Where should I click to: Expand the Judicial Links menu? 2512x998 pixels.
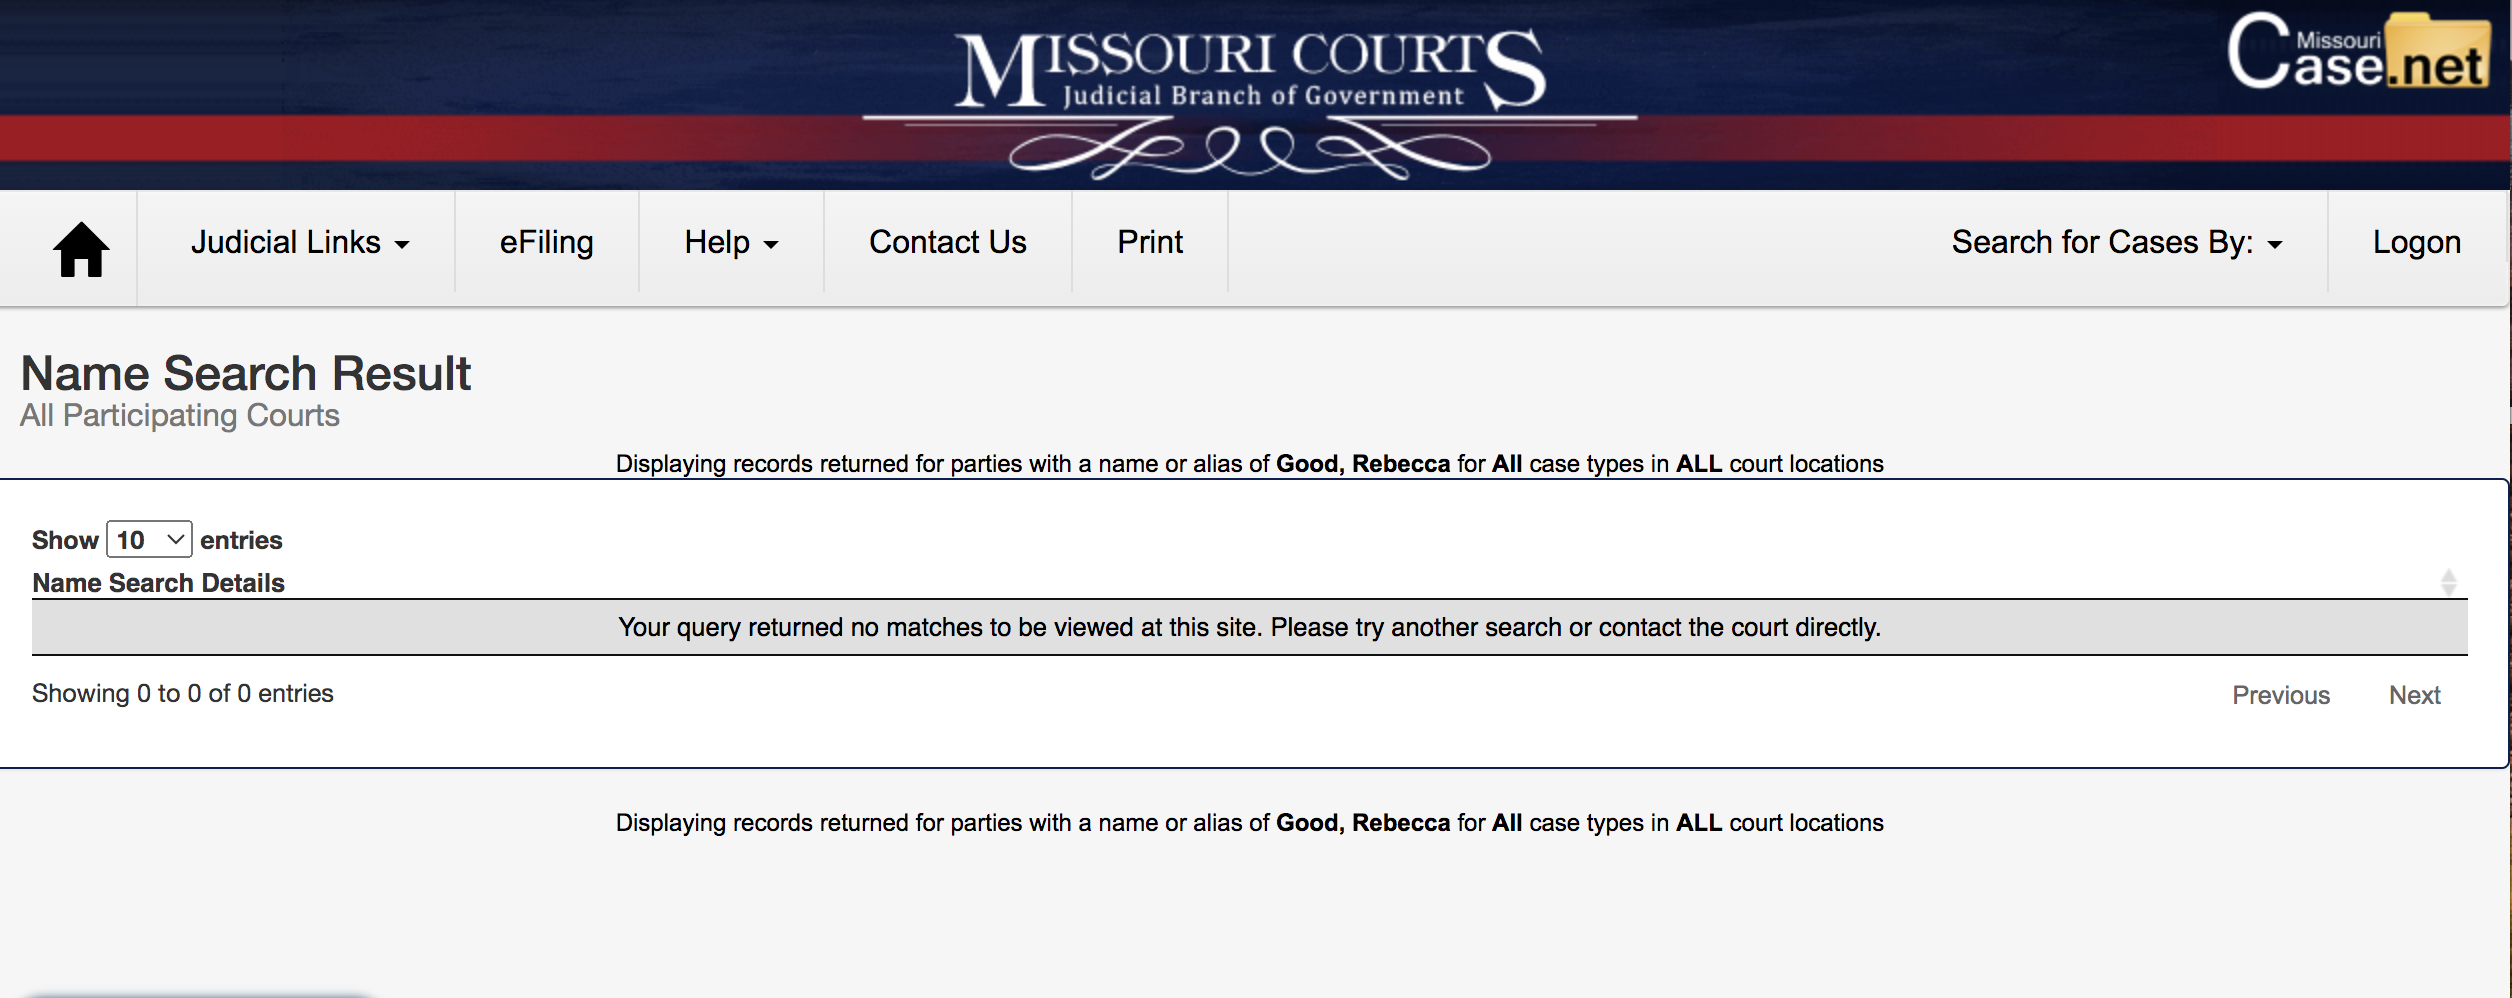299,243
